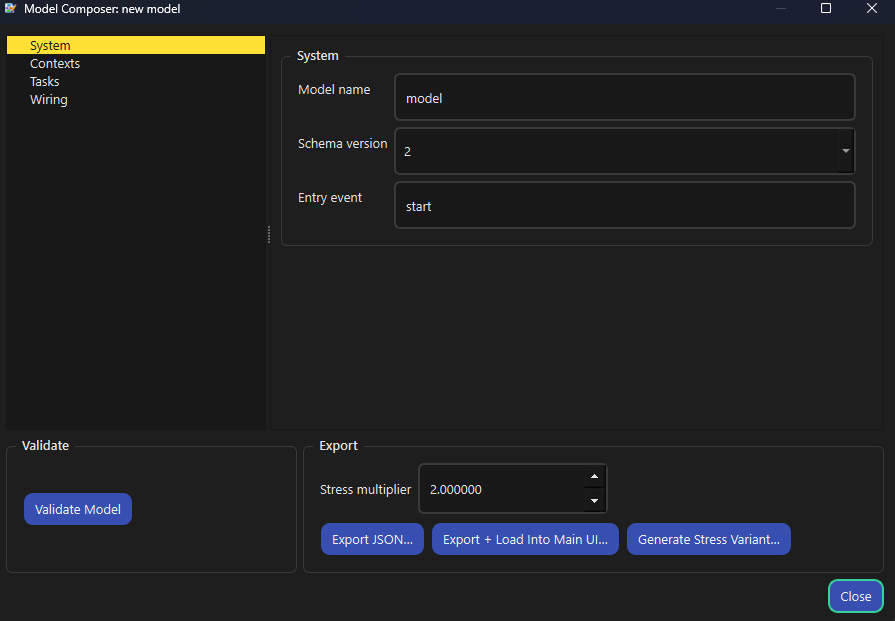Image resolution: width=895 pixels, height=621 pixels.
Task: Decrease Stress multiplier with down arrow
Action: (x=594, y=501)
